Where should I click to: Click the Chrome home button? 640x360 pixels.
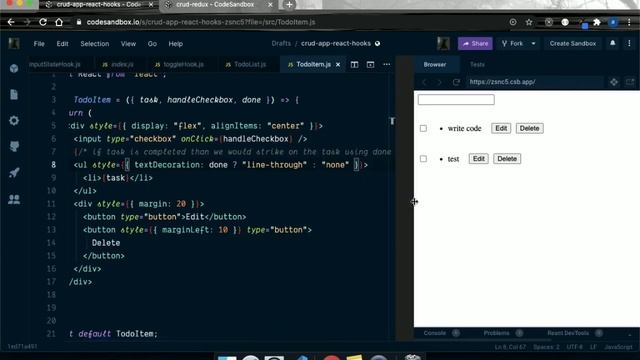(59, 22)
